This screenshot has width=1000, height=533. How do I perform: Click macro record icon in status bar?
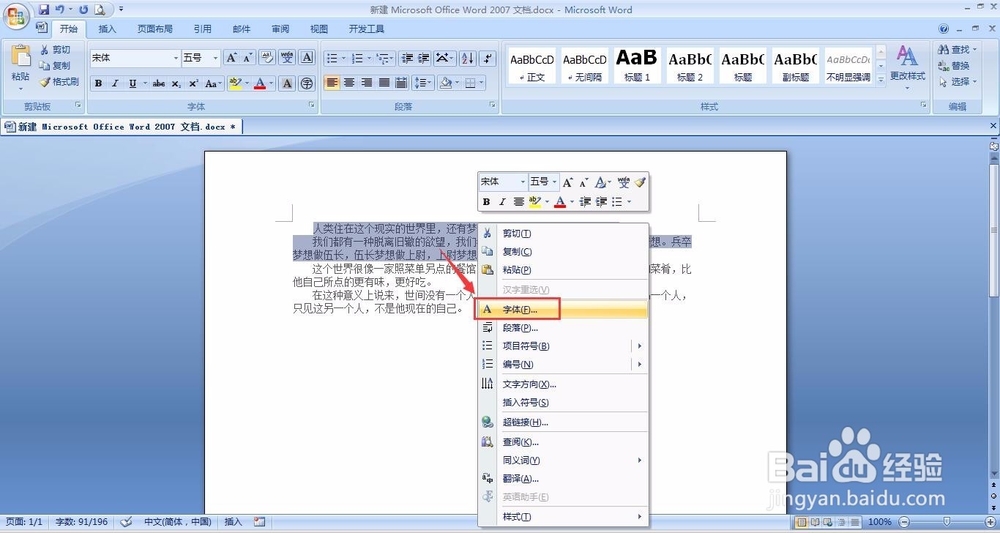(259, 522)
